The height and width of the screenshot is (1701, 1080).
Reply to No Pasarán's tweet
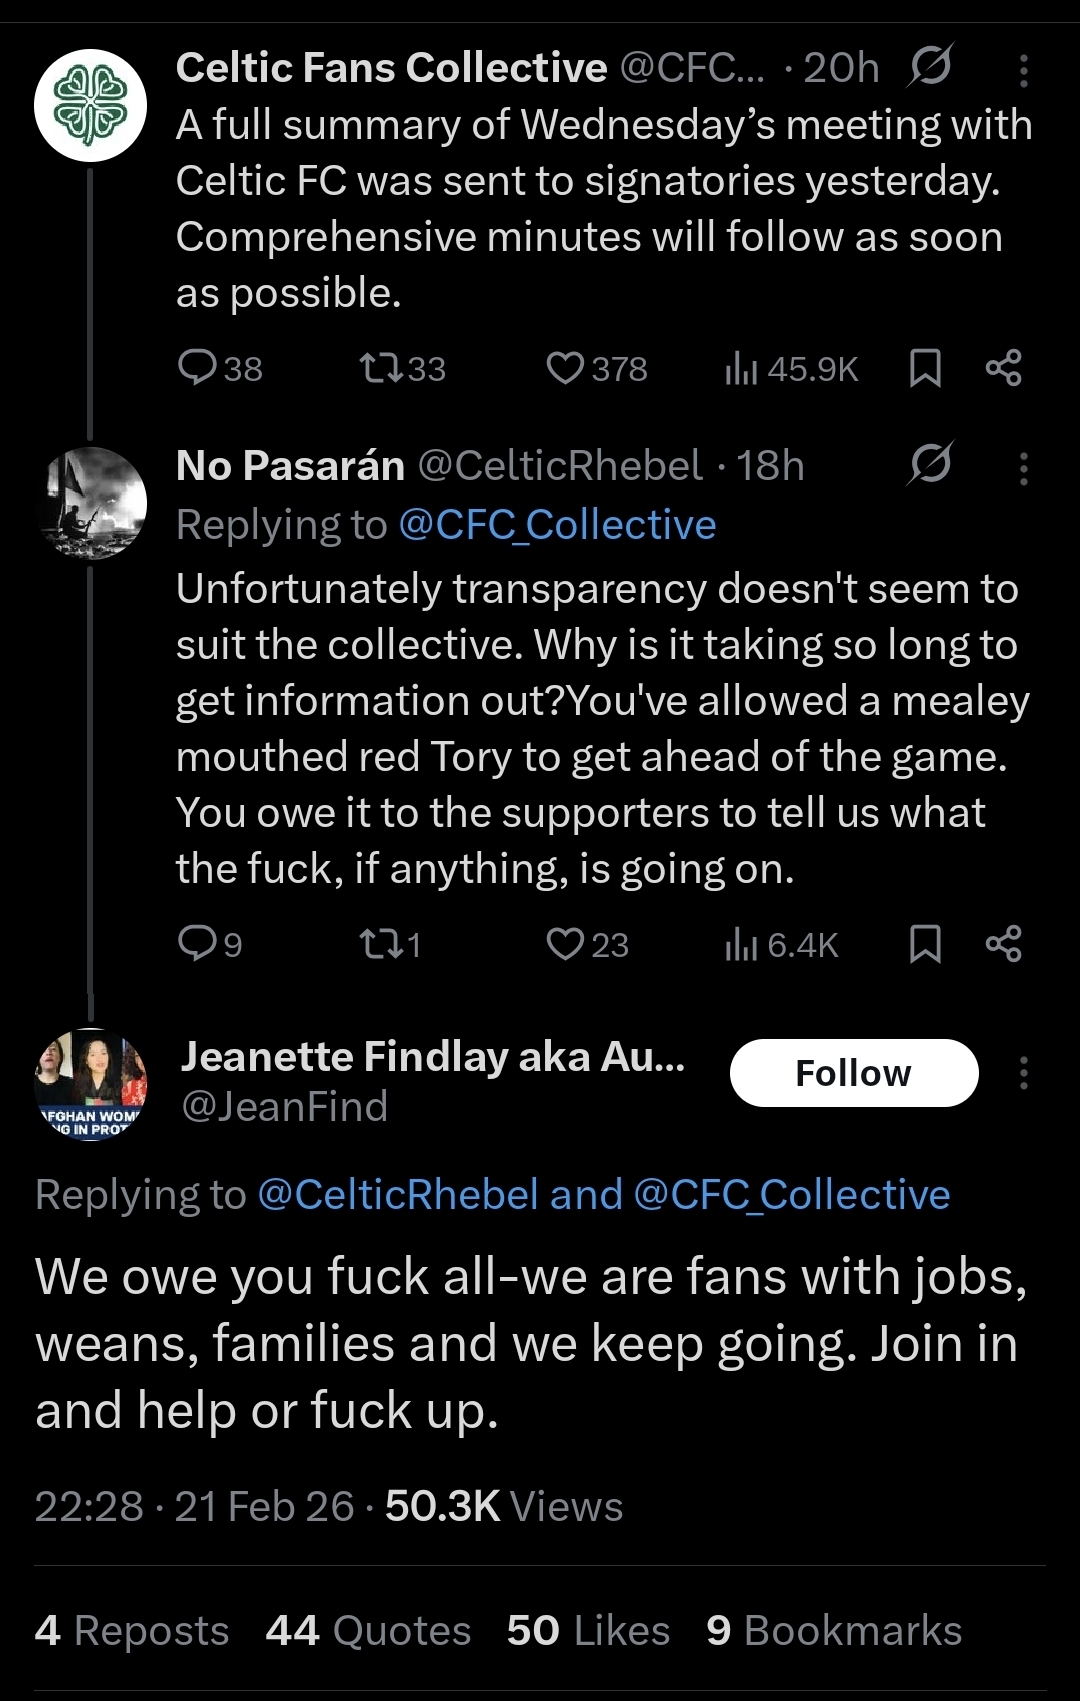coord(198,943)
